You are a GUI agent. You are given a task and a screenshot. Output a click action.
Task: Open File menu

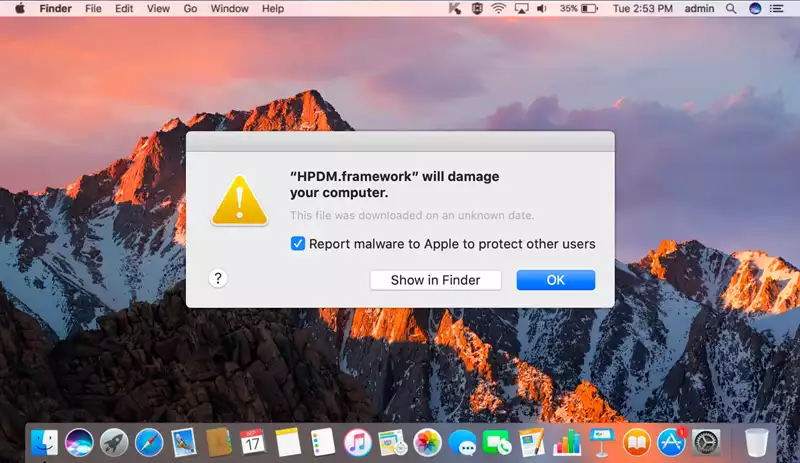93,9
